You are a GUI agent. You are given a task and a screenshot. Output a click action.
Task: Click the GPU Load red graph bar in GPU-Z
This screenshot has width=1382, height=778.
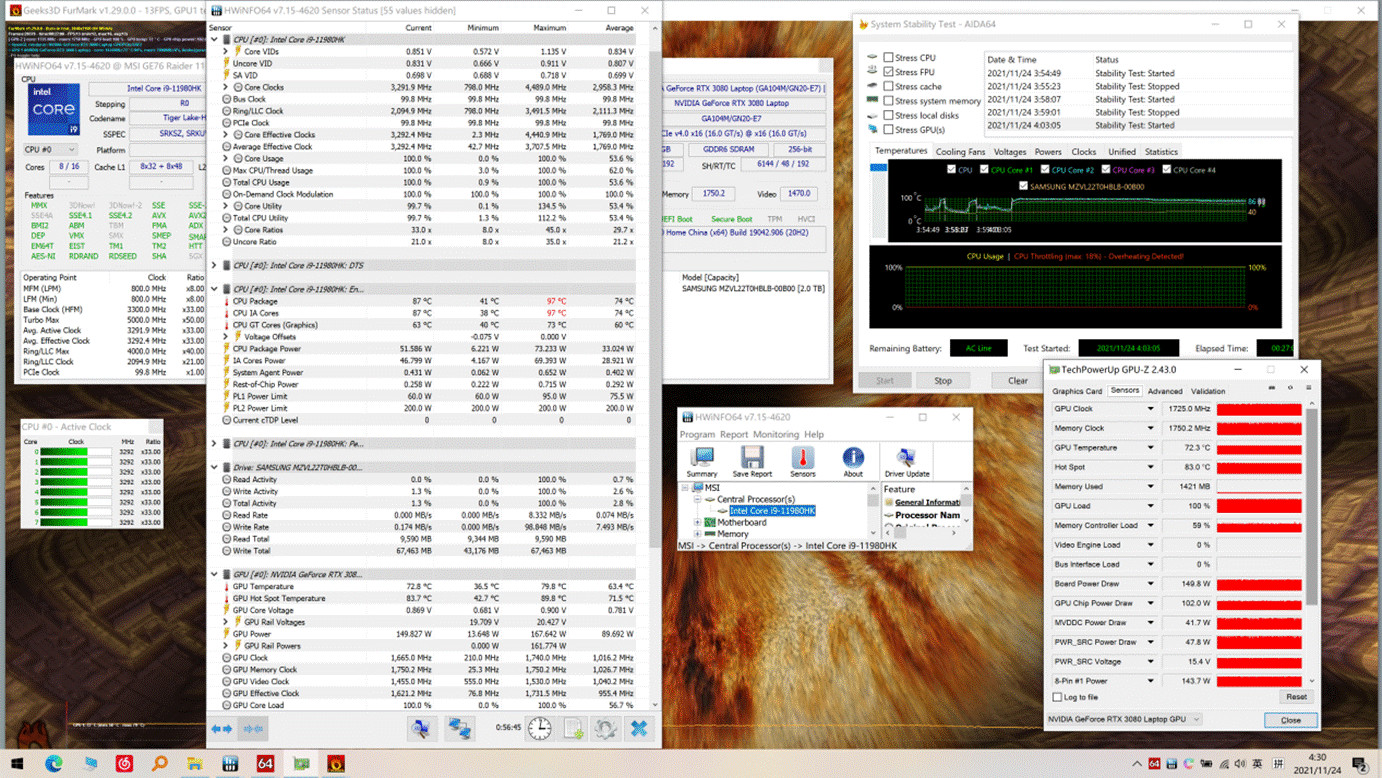coord(1259,506)
